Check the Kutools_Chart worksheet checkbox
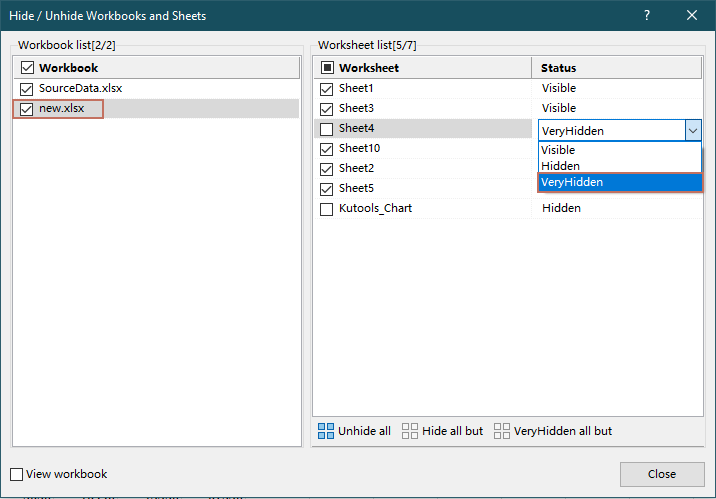716x499 pixels. [326, 209]
